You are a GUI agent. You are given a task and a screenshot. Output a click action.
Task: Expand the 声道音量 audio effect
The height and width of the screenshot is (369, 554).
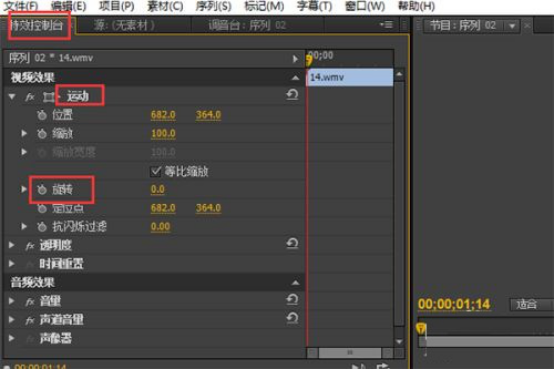(x=12, y=320)
